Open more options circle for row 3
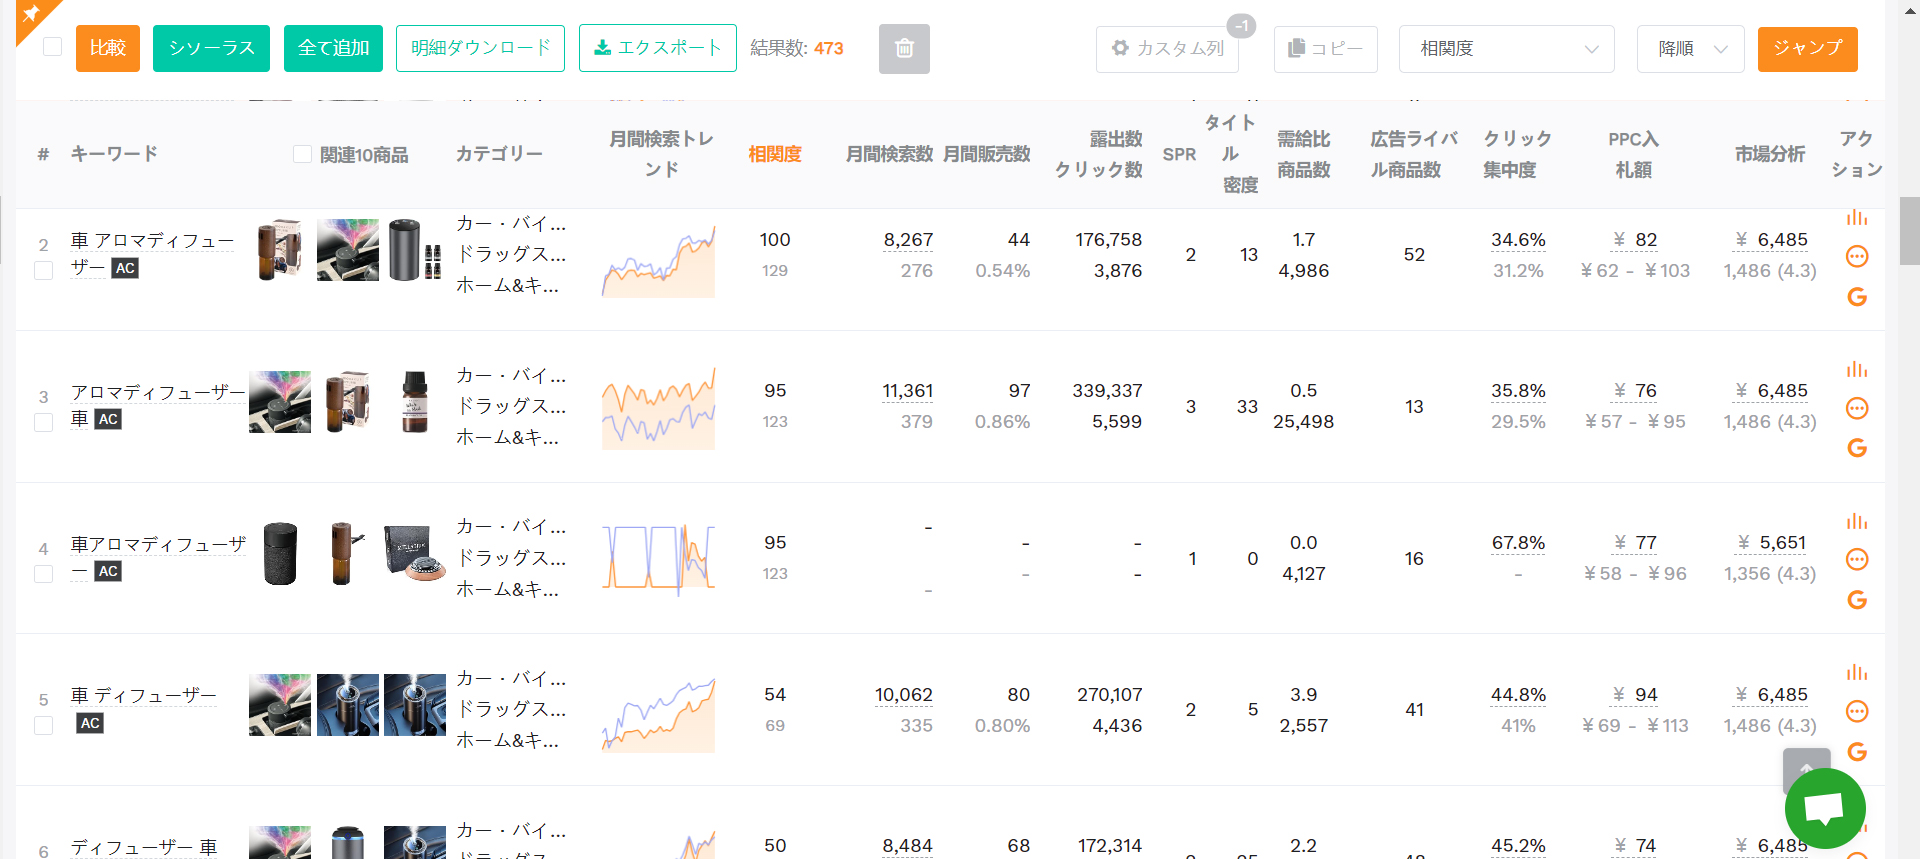 [x=1857, y=408]
